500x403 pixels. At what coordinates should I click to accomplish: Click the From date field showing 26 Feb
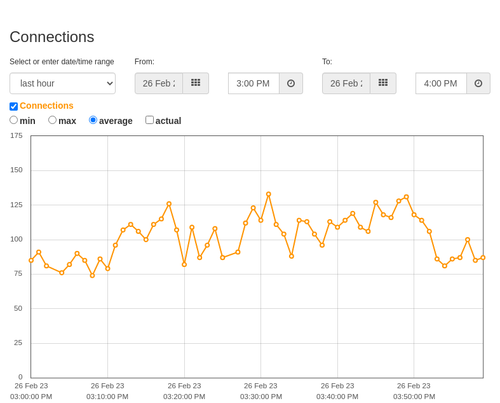pyautogui.click(x=159, y=83)
